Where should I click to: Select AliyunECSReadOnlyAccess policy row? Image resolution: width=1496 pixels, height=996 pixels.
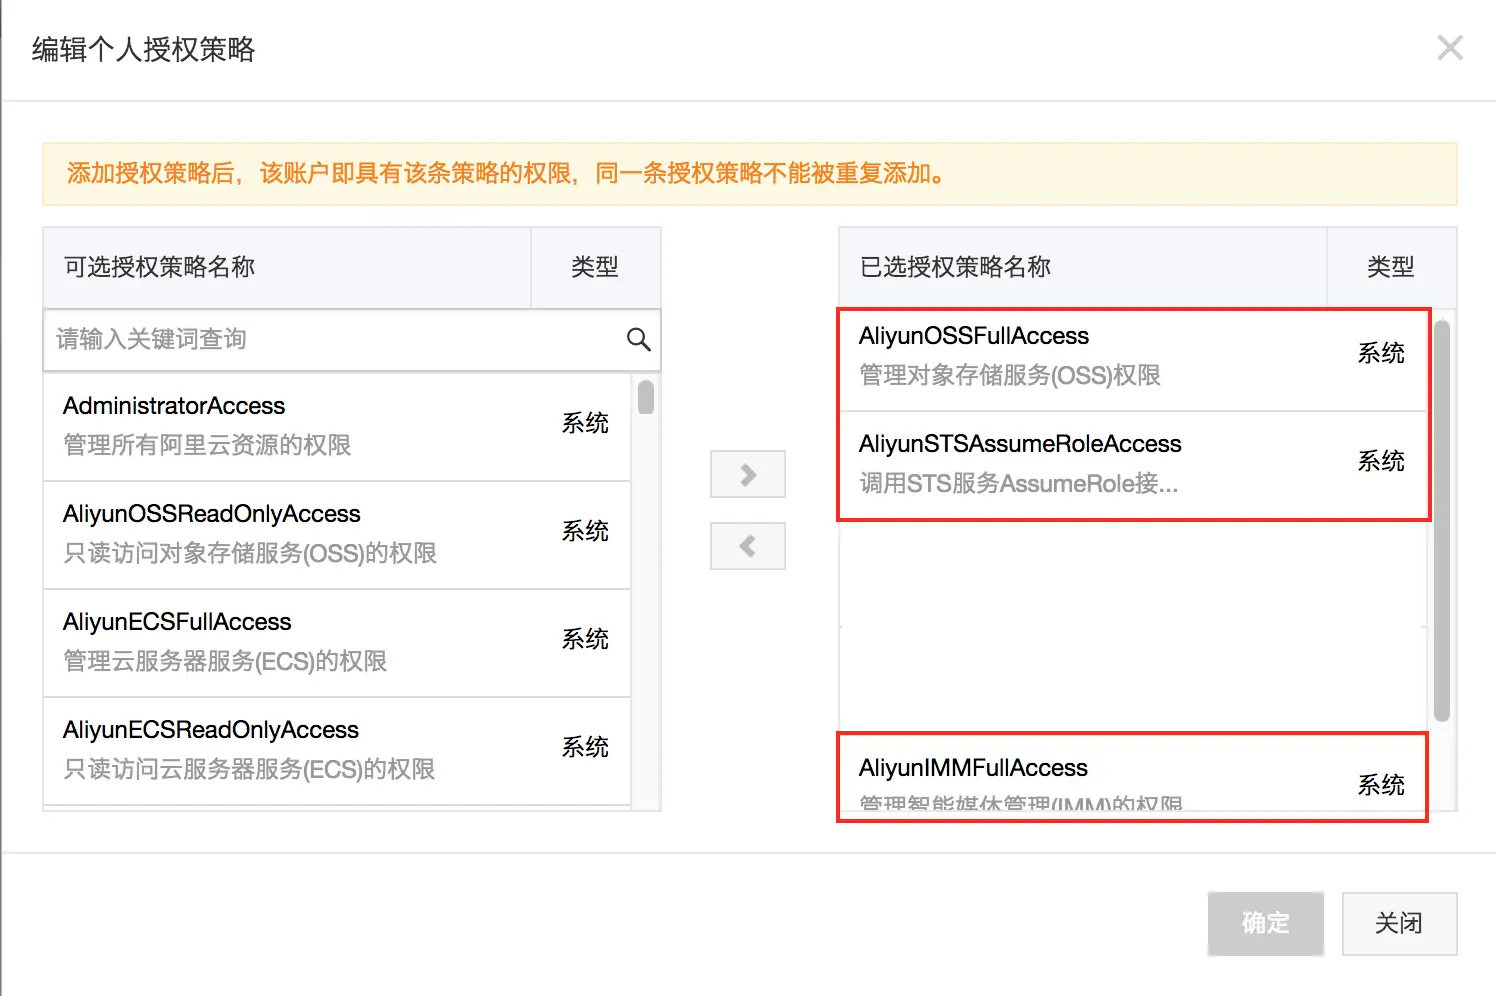[337, 751]
